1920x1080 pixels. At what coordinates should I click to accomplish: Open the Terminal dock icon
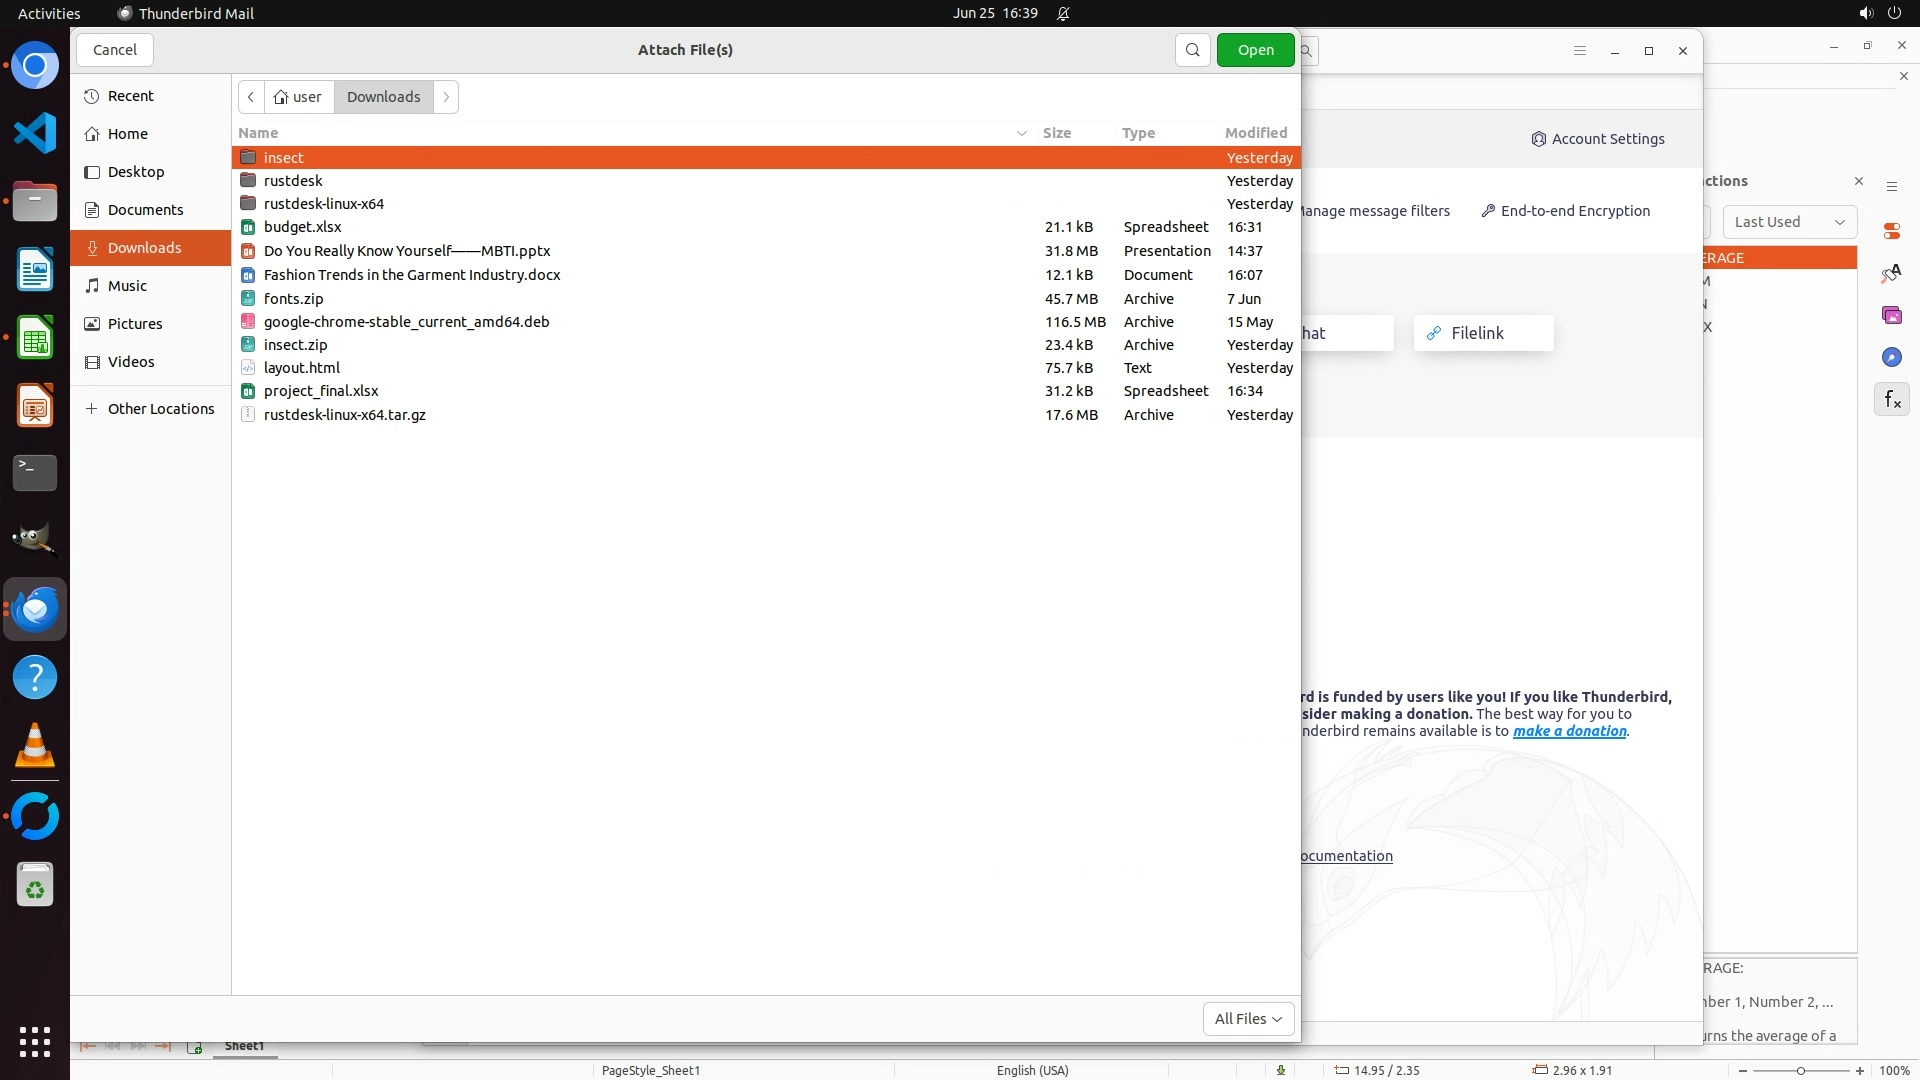point(35,472)
